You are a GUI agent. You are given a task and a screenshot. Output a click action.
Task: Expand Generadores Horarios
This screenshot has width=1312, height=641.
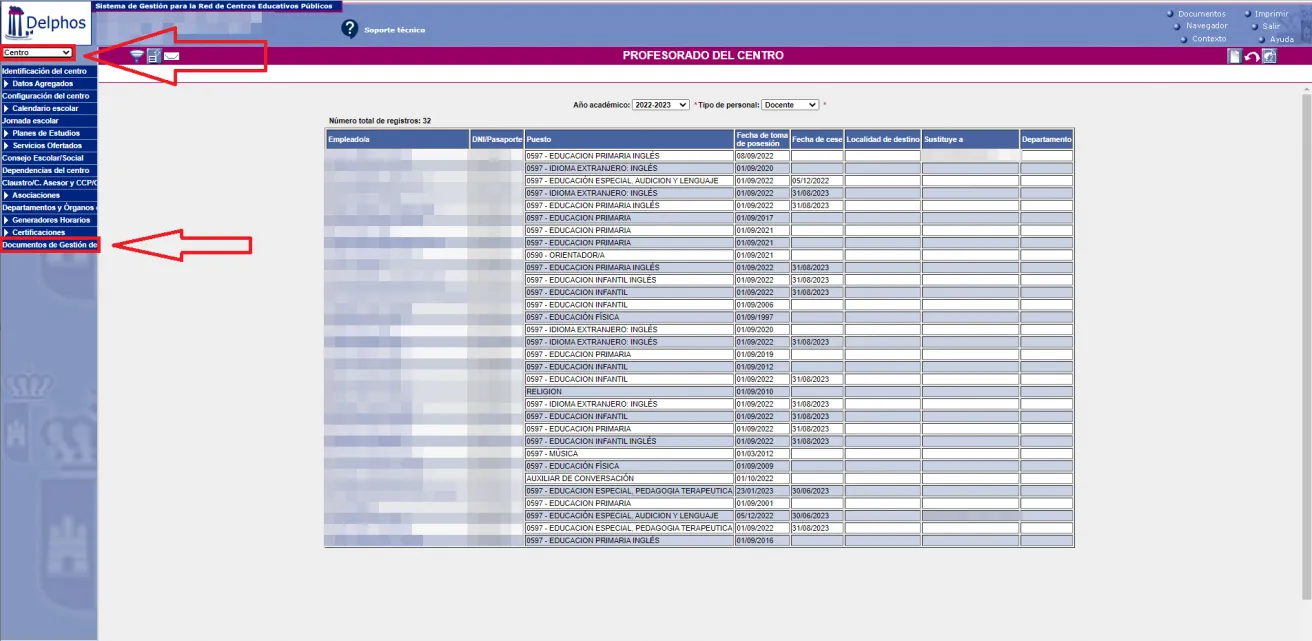(45, 219)
